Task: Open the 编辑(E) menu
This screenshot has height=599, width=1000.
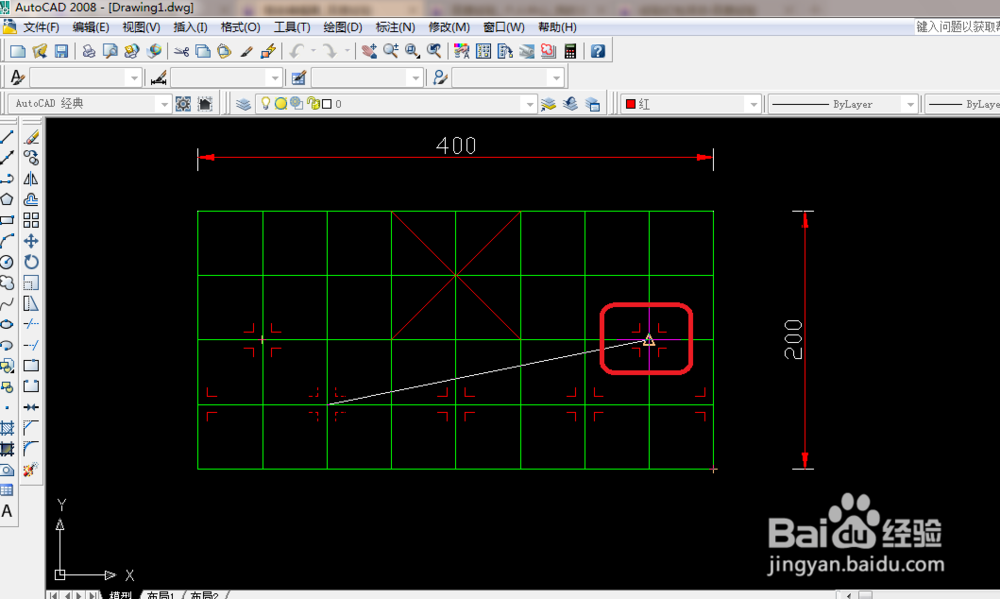Action: tap(91, 27)
